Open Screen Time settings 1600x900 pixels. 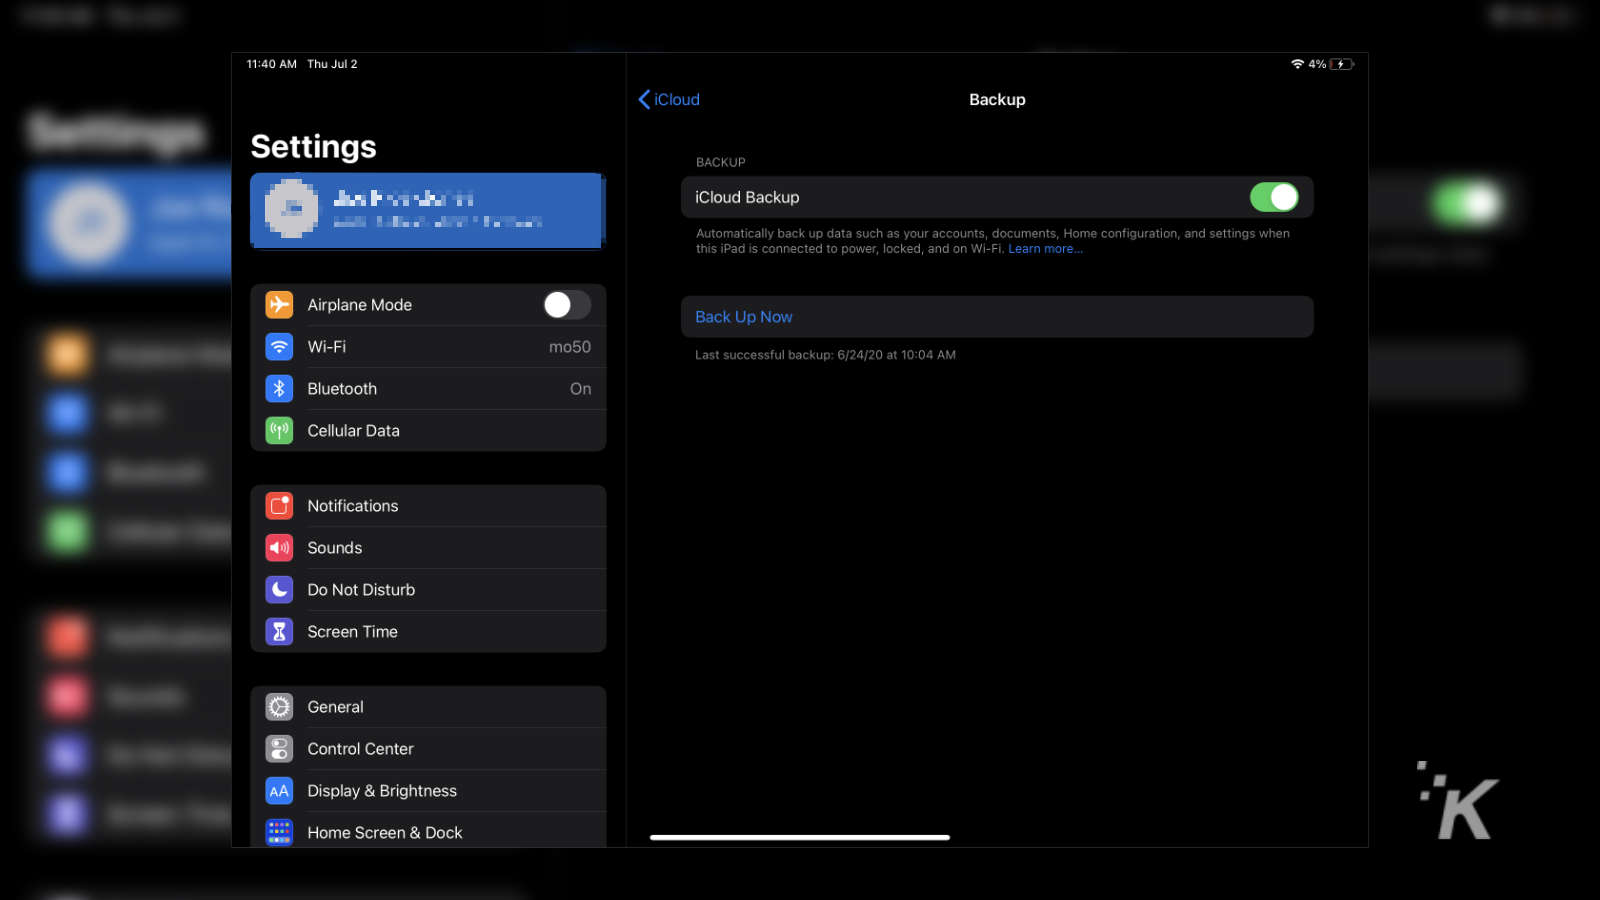[x=428, y=632]
